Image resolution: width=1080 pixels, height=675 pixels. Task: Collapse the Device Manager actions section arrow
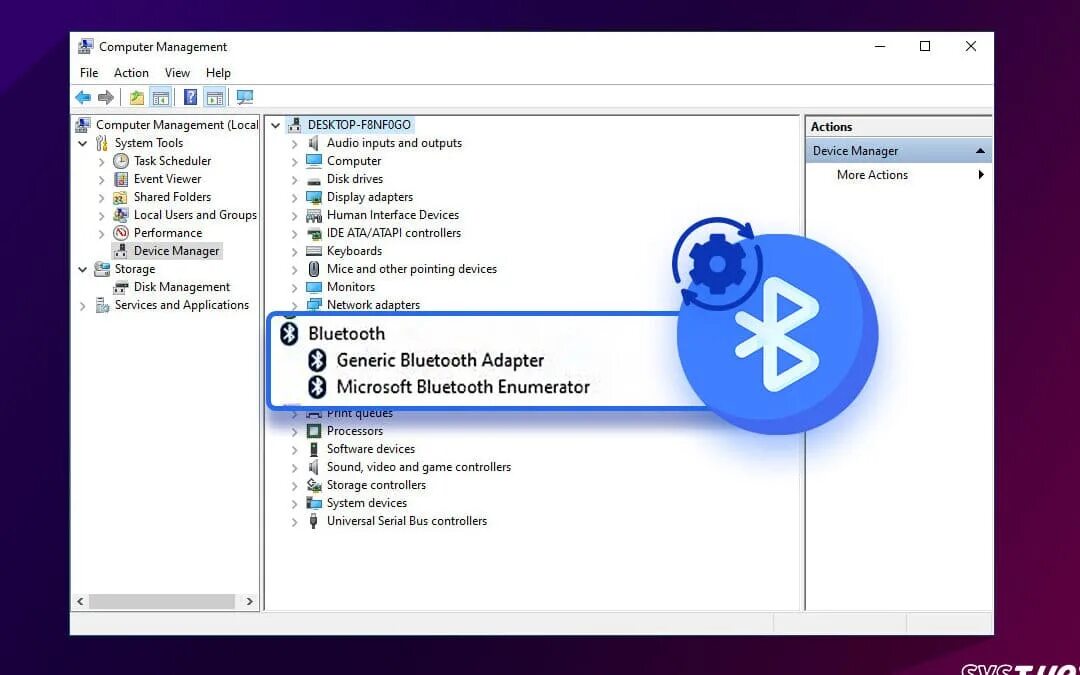pyautogui.click(x=980, y=151)
